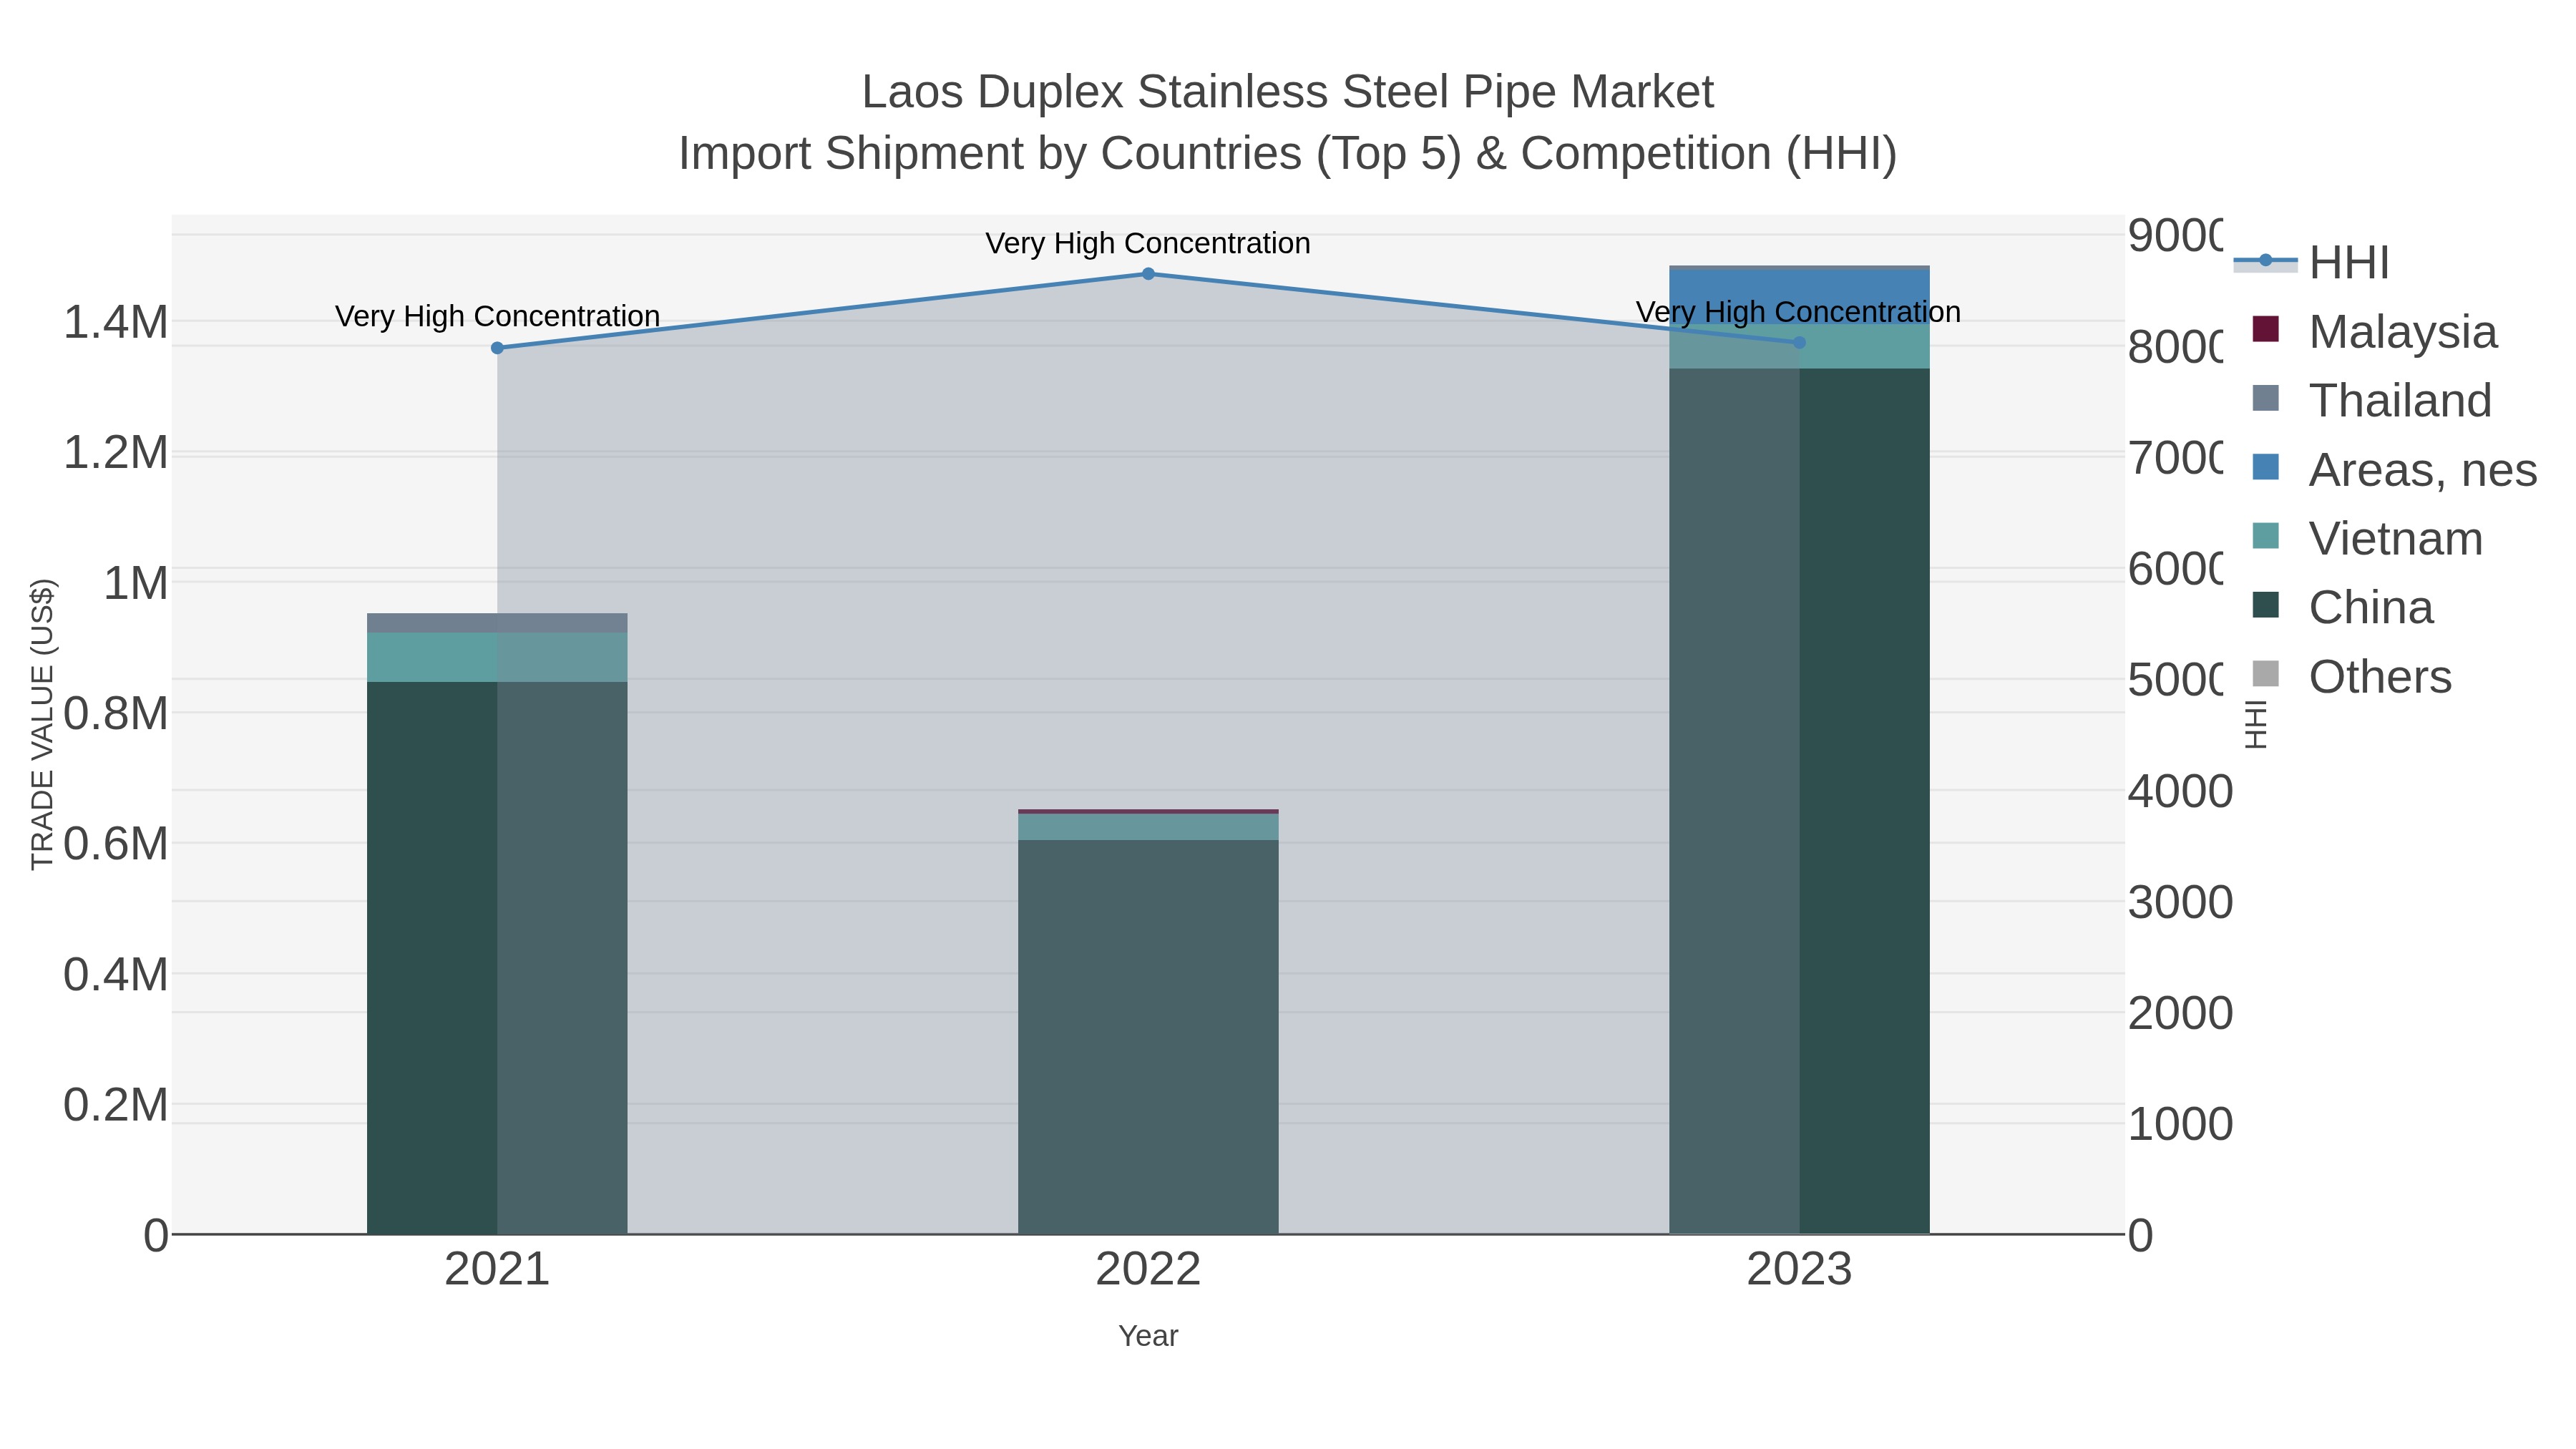
Task: Click the Import Shipment by Countries subtitle
Action: (1288, 154)
